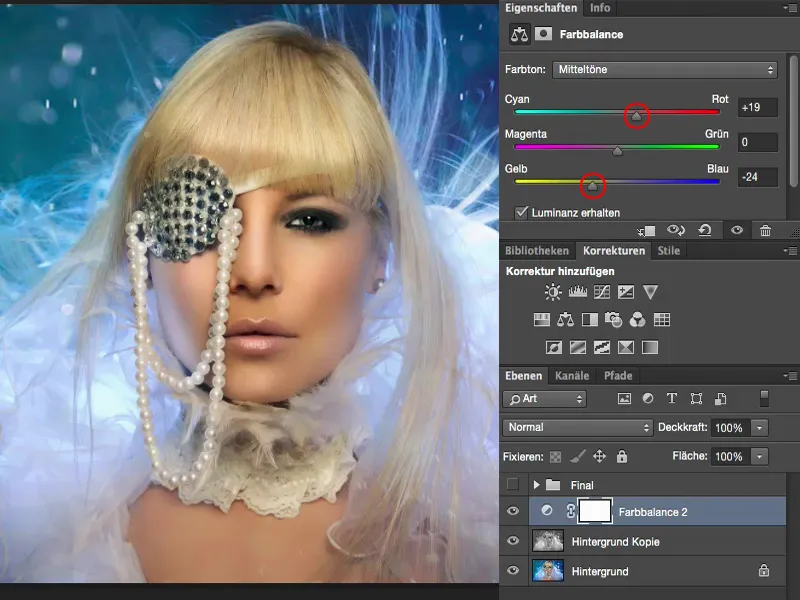The width and height of the screenshot is (800, 600).
Task: Open the Farbton Mitteltöne dropdown
Action: 665,70
